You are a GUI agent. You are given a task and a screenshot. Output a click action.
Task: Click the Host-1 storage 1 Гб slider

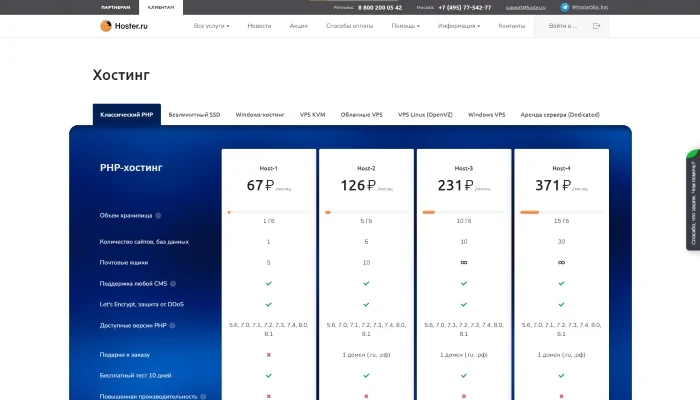(x=269, y=212)
